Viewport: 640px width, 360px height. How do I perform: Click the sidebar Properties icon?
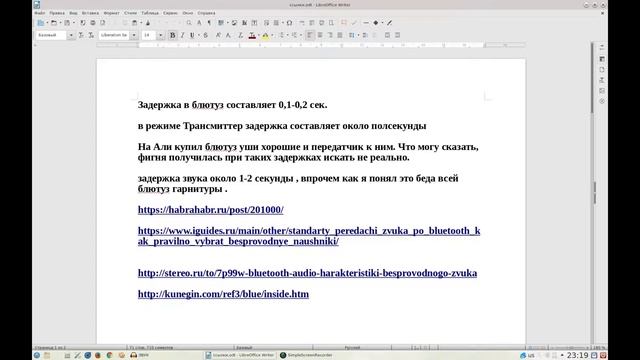pyautogui.click(x=602, y=59)
